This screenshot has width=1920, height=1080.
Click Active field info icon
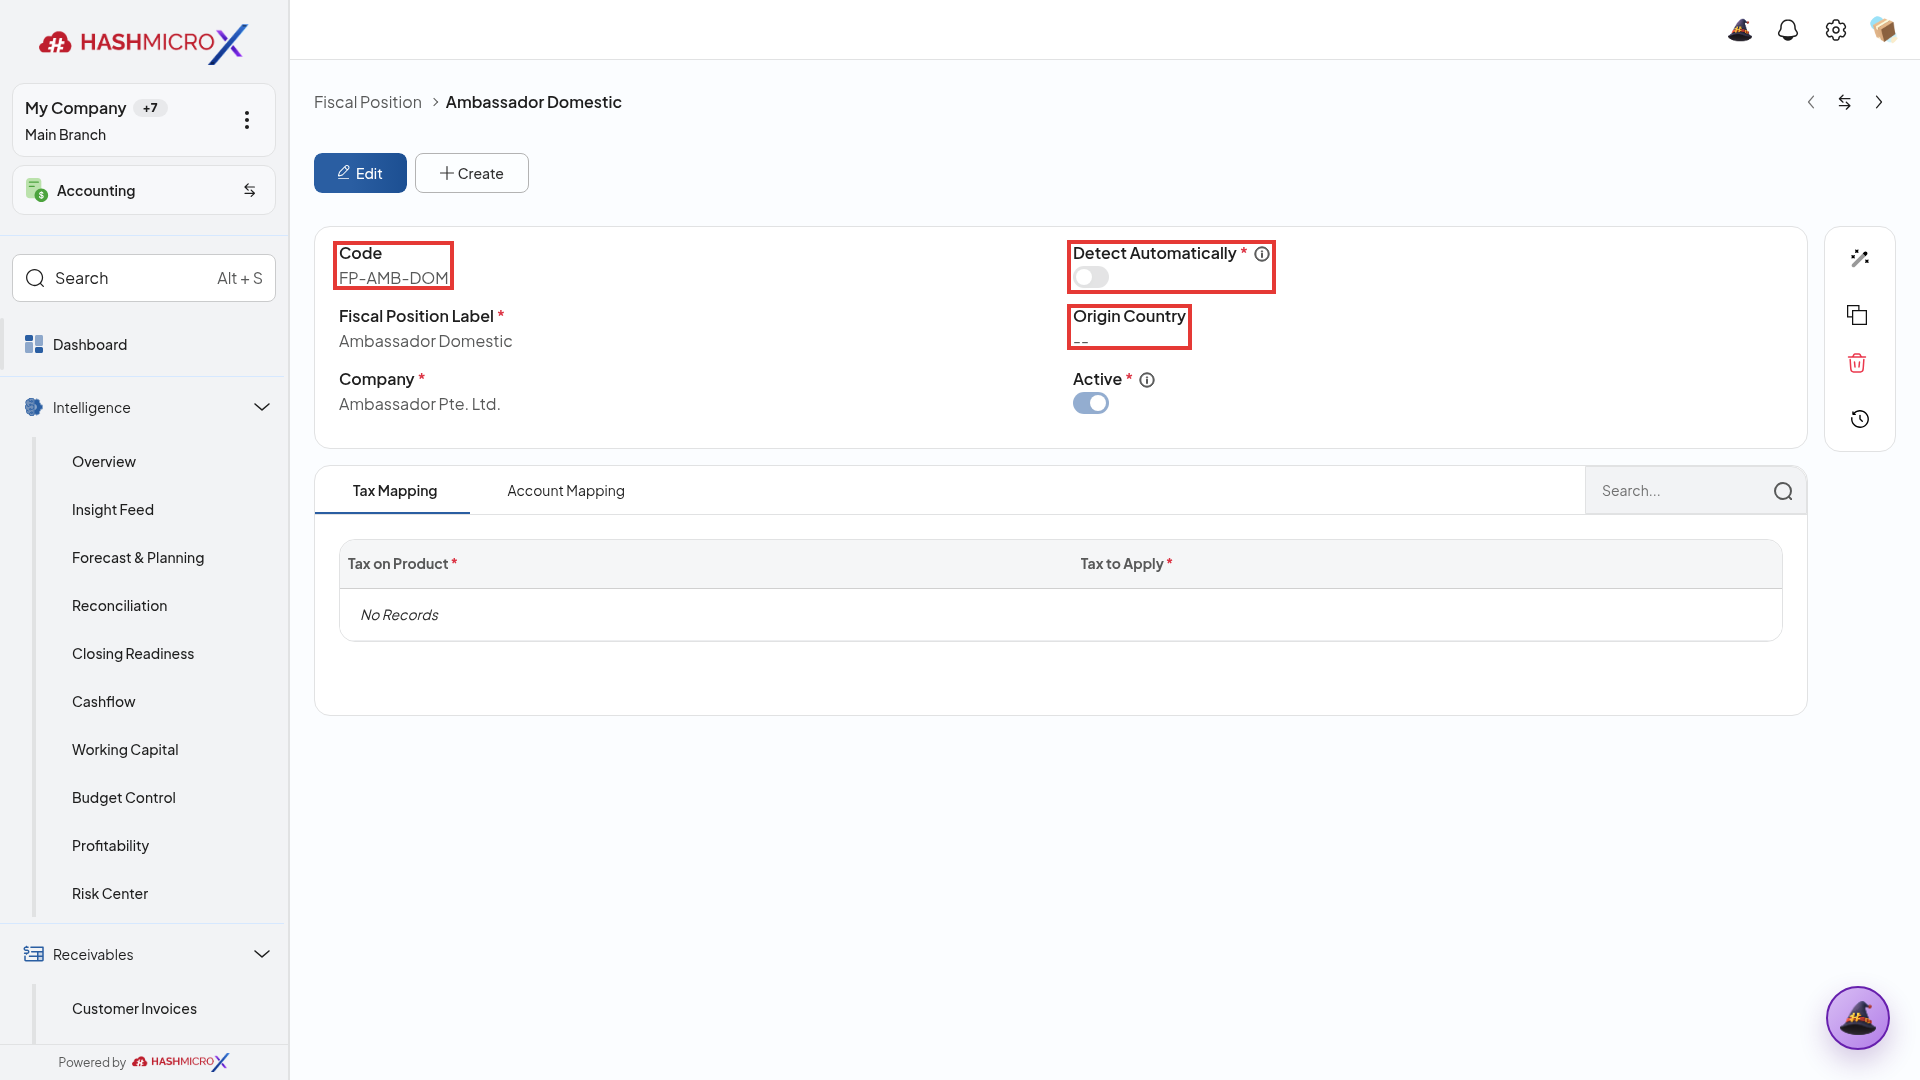coord(1147,380)
